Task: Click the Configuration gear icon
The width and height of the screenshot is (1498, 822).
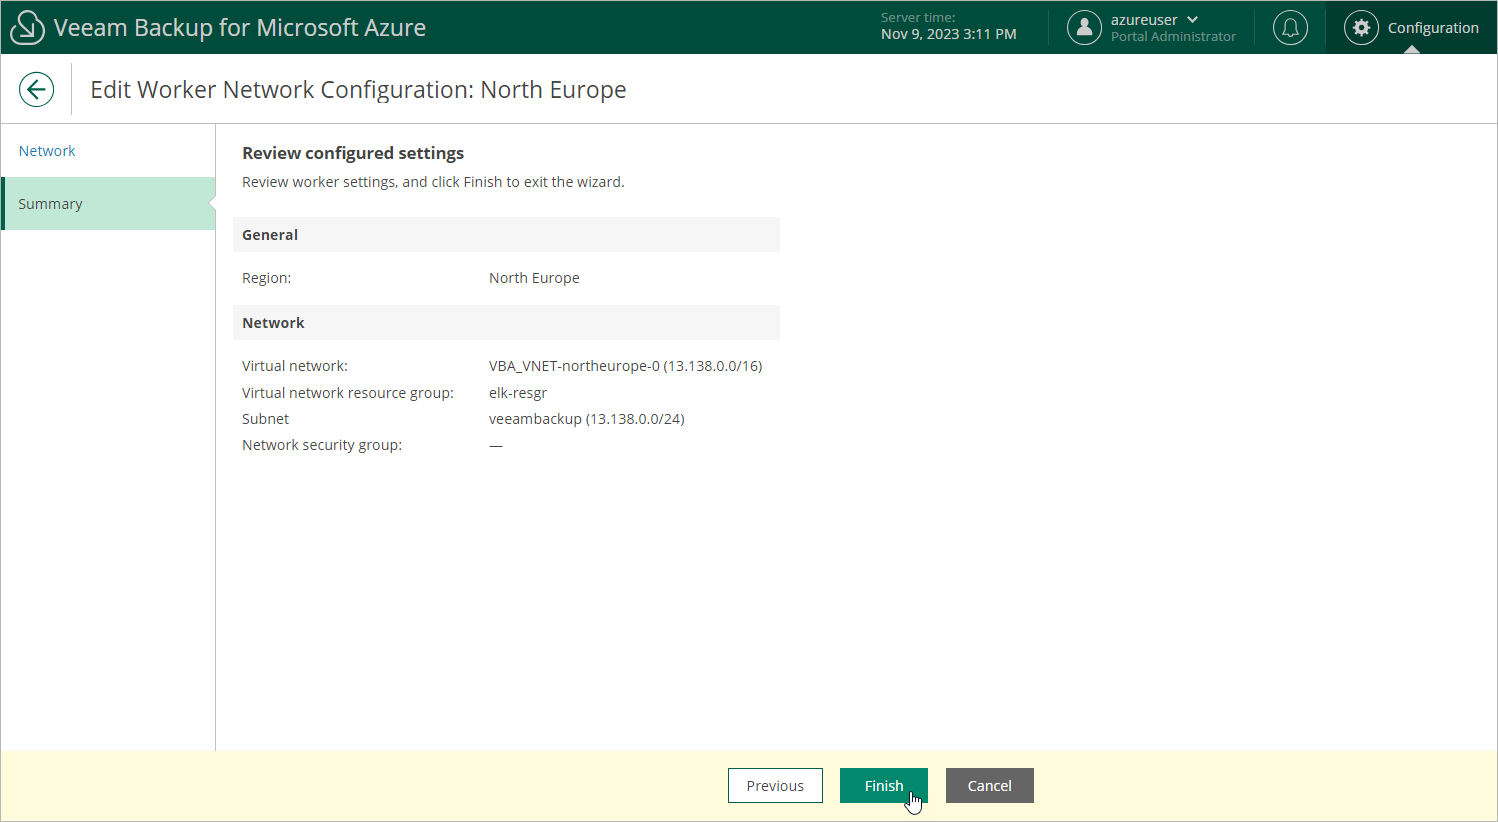Action: tap(1361, 28)
